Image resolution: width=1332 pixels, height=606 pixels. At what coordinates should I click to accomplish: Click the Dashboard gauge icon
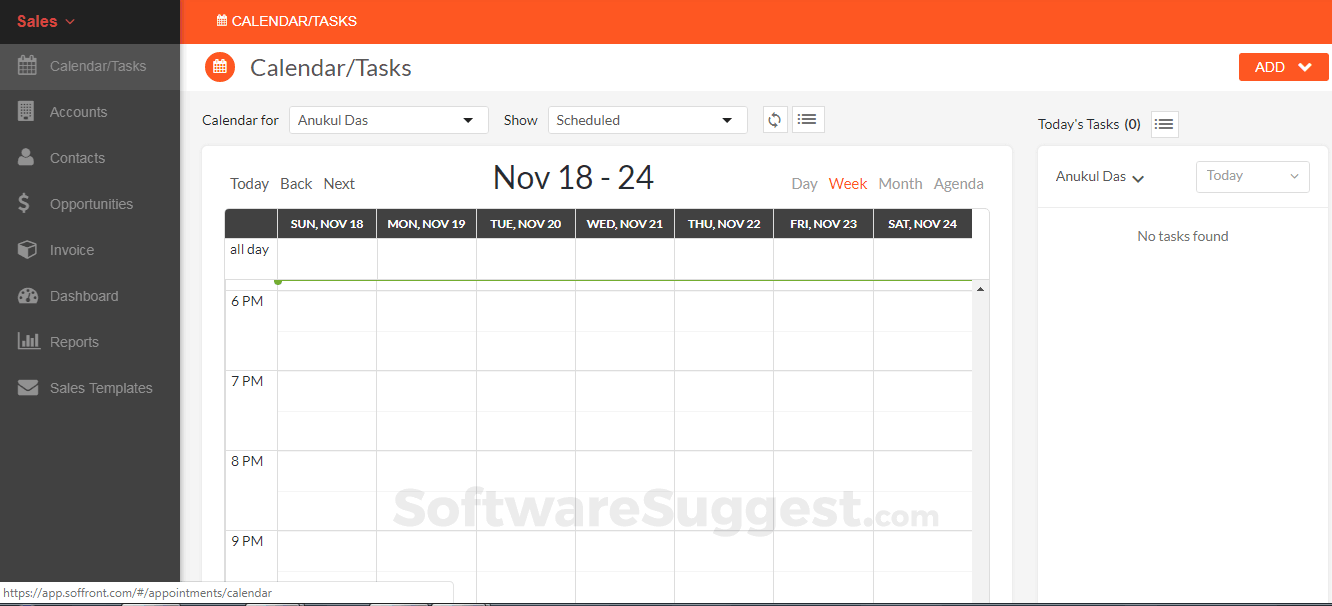28,296
